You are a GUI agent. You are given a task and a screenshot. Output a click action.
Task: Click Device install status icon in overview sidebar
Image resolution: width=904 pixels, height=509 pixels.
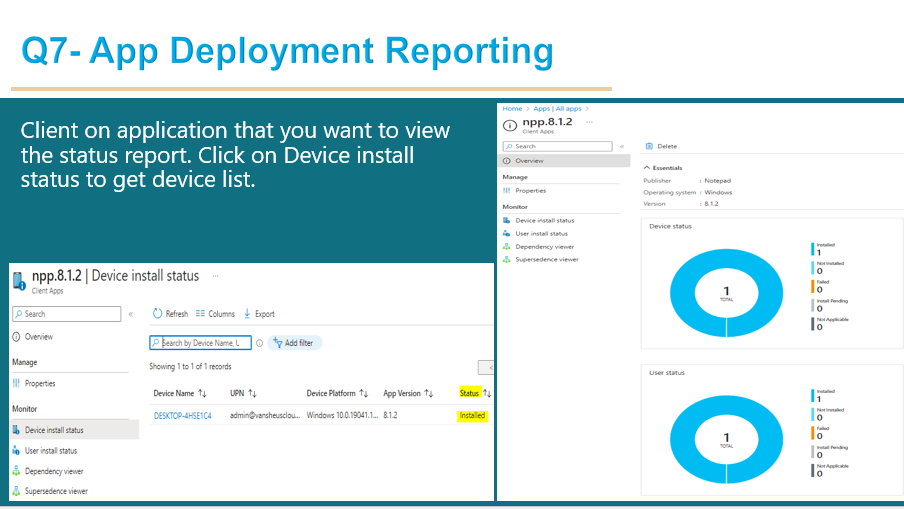point(506,220)
